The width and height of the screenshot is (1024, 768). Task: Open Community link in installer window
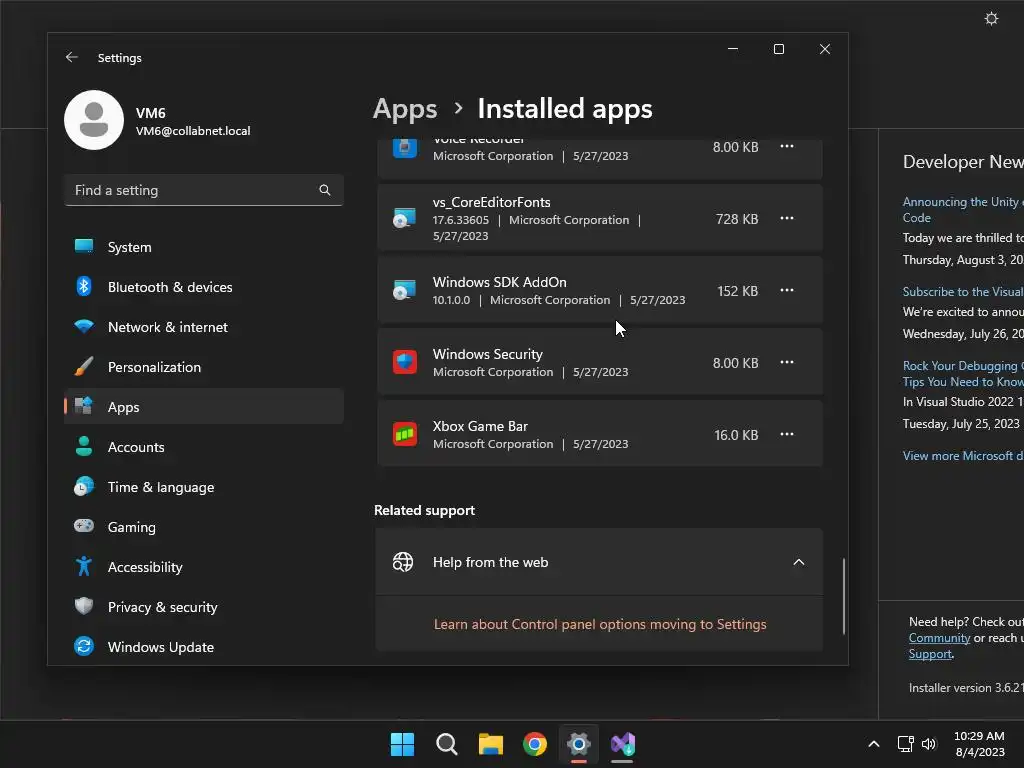point(939,638)
